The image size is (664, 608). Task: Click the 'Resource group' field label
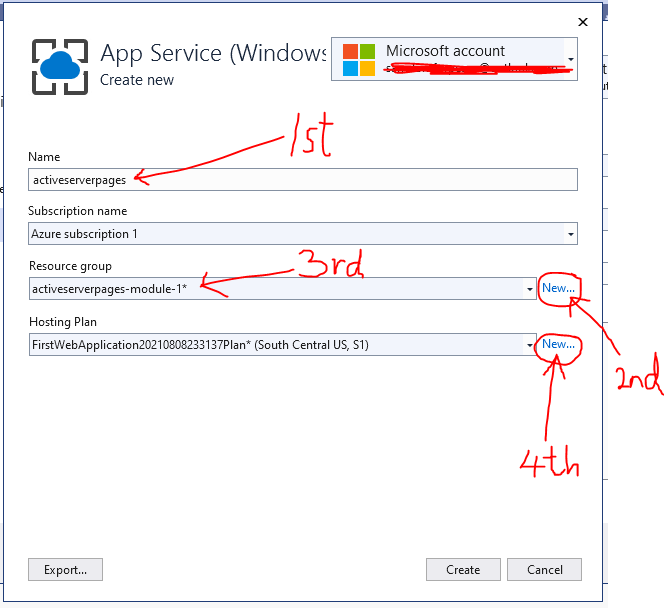click(70, 266)
